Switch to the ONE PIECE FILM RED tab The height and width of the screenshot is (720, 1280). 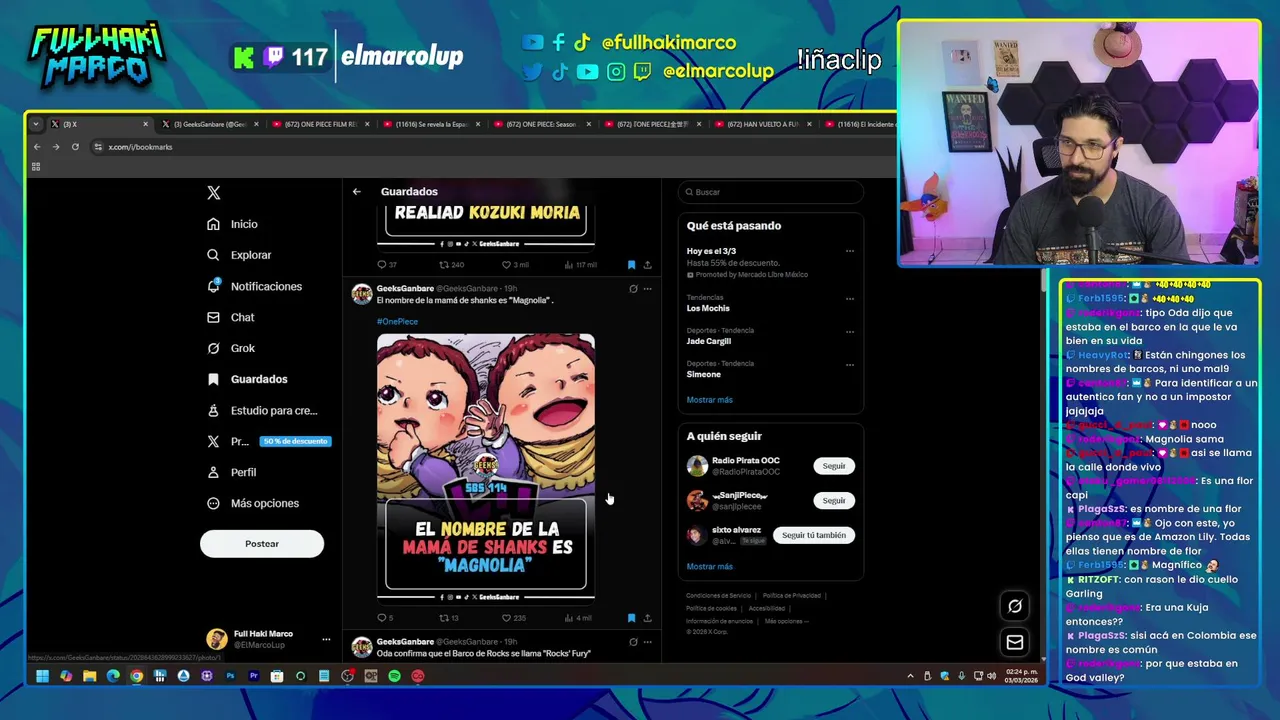click(320, 124)
